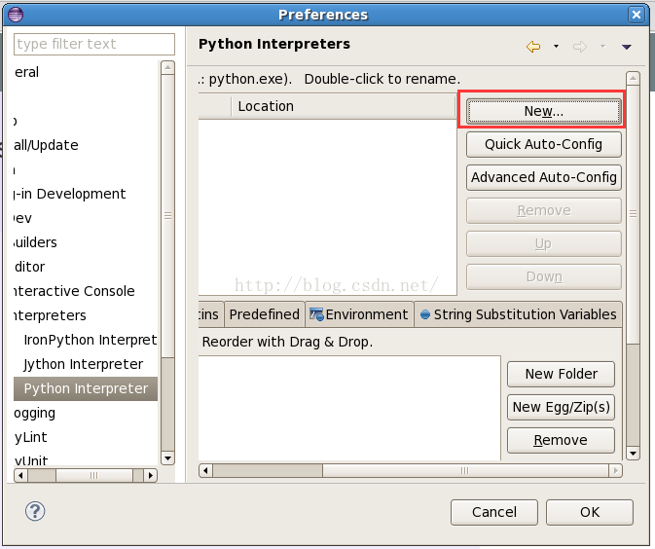Select the Builders tree item
This screenshot has width=655, height=549.
(36, 242)
